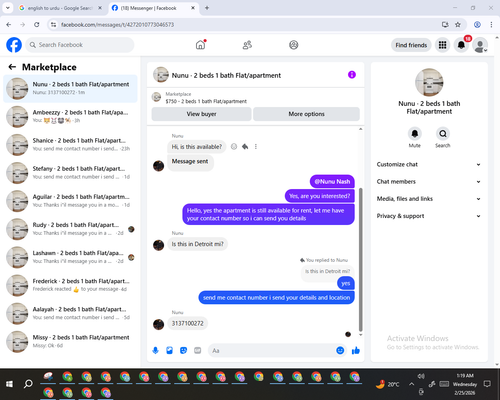Image resolution: width=500 pixels, height=400 pixels.
Task: Open the Facebook logo home link
Action: pos(14,45)
